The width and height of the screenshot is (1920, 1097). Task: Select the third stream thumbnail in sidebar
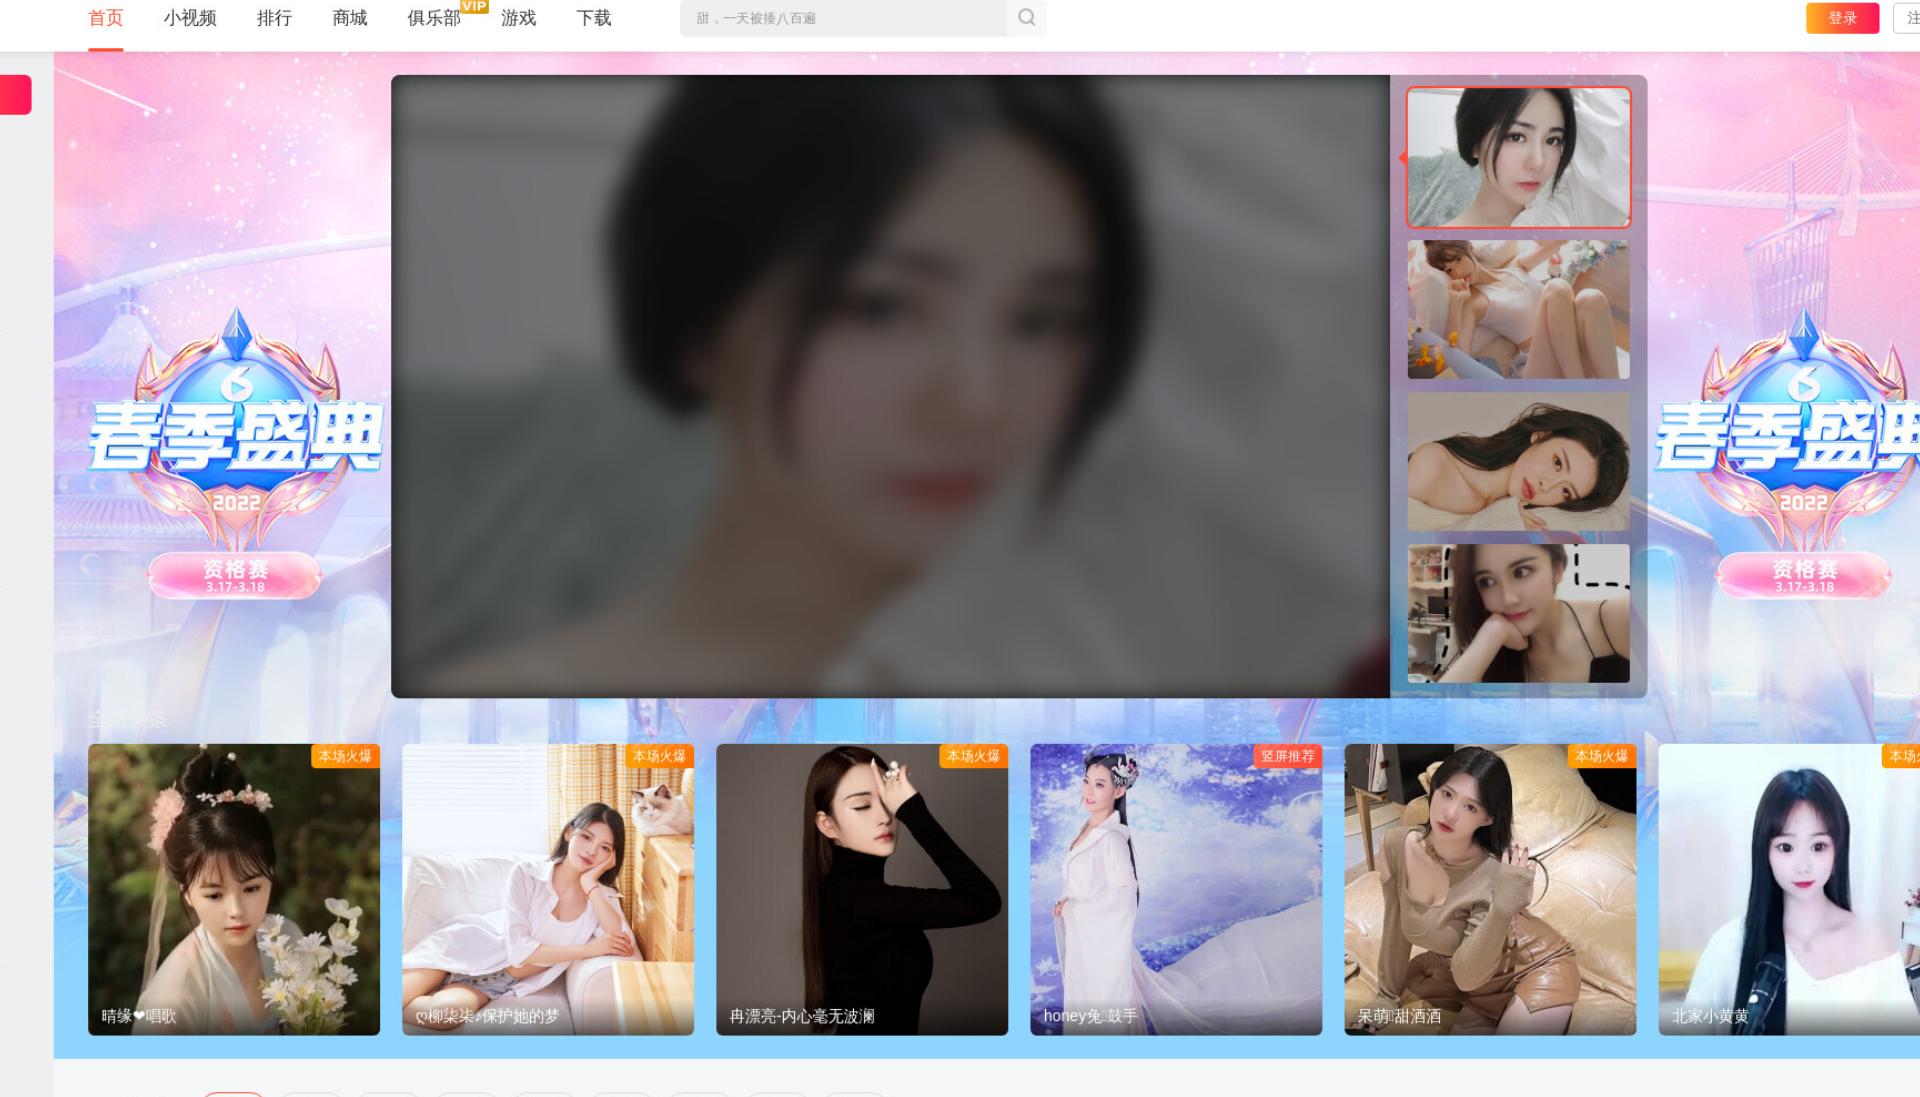[x=1518, y=461]
